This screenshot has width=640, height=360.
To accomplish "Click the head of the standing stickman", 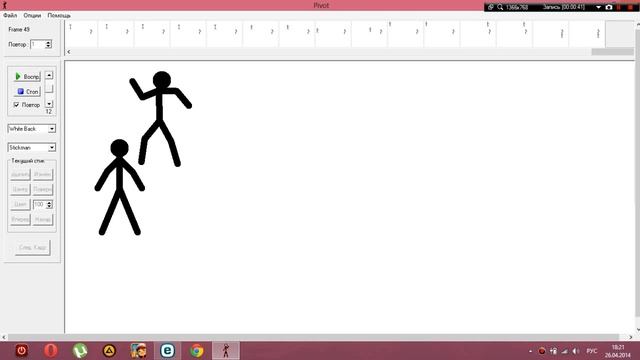I will [x=120, y=148].
